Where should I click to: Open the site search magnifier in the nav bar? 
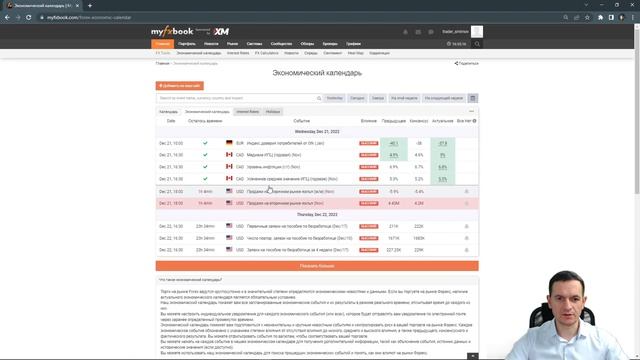pos(477,44)
